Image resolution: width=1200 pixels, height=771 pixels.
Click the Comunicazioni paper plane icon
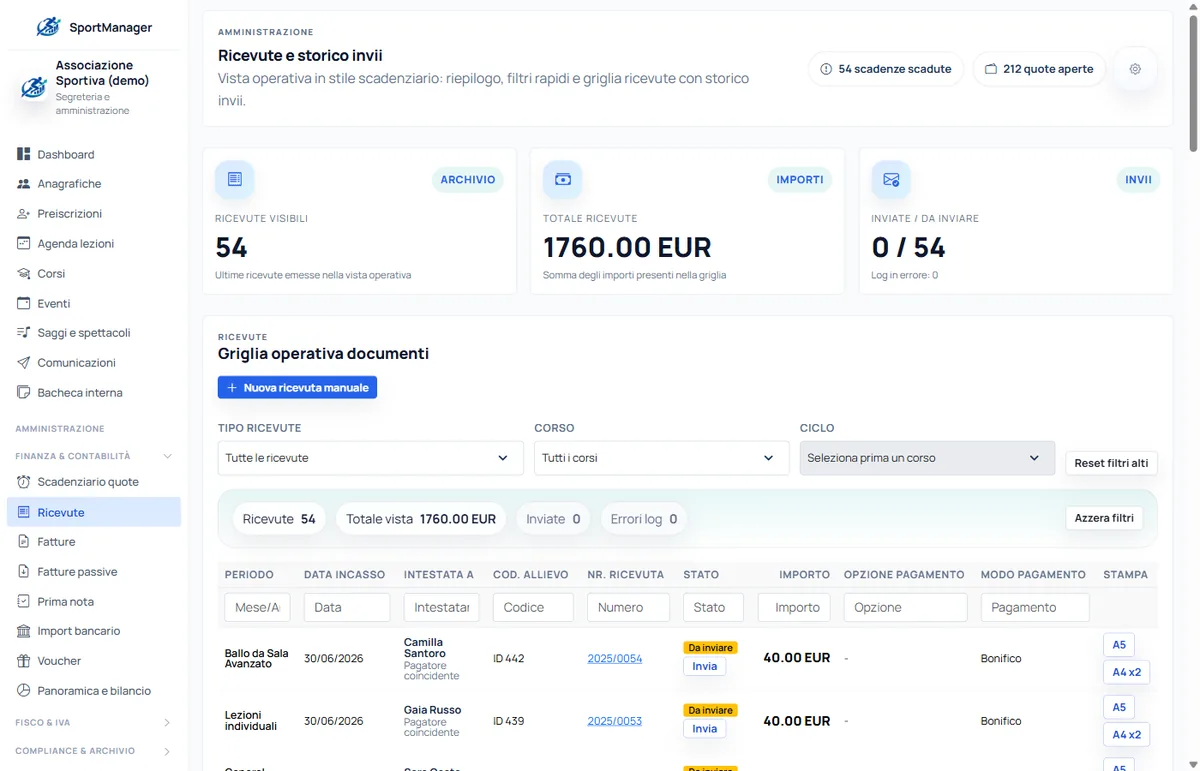pos(24,362)
